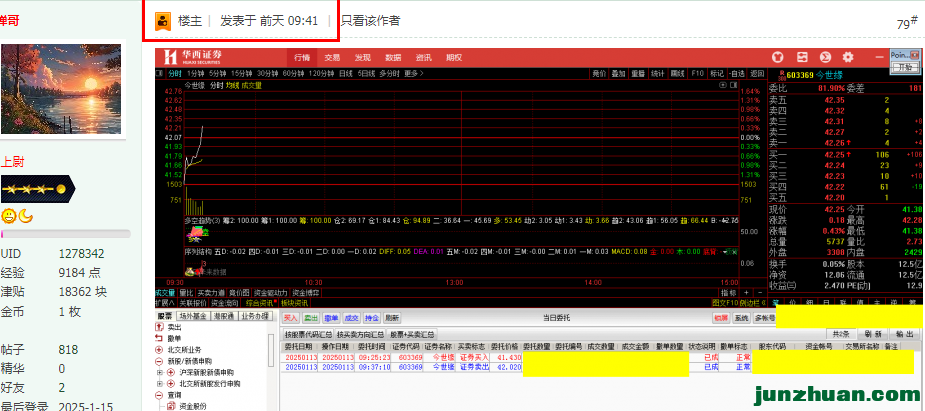The height and width of the screenshot is (411, 925).
Task: Click the 按股票代码汇总 button
Action: [309, 334]
